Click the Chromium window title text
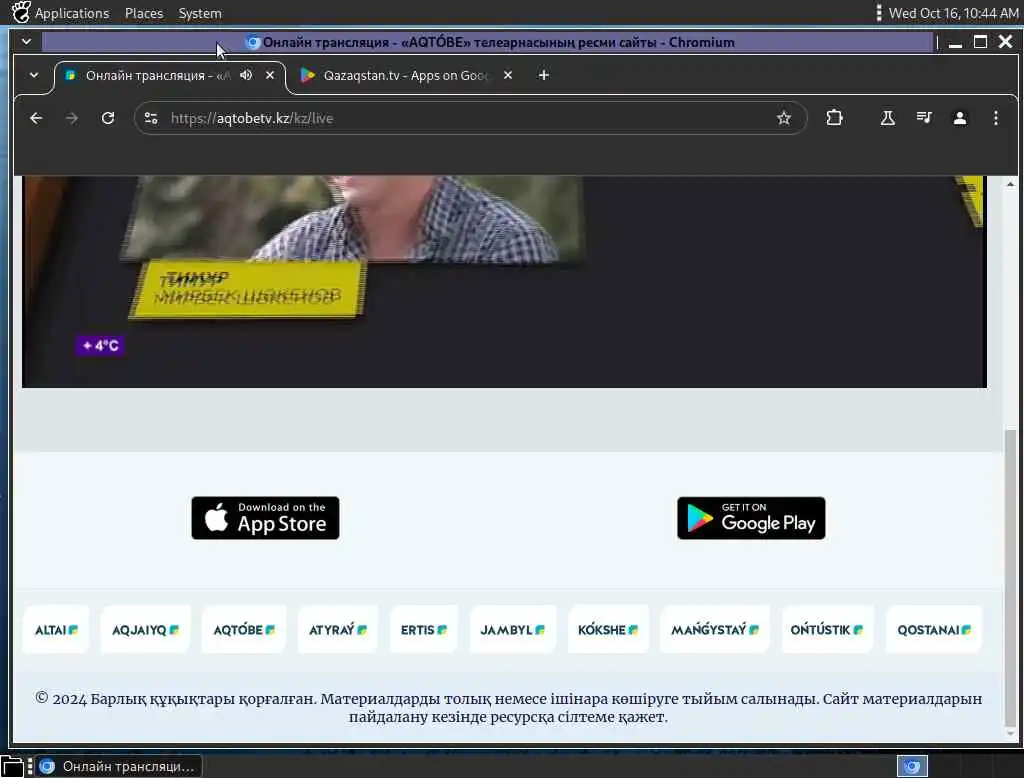This screenshot has width=1024, height=778. pos(498,42)
